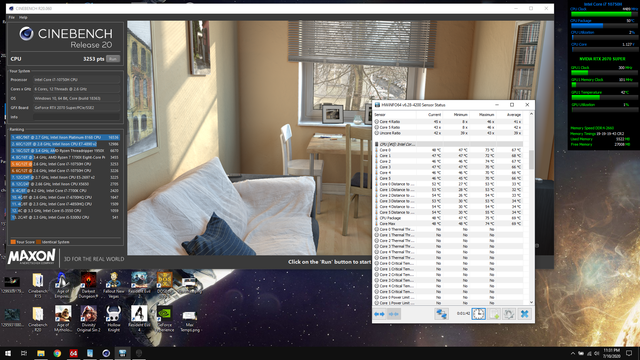Open the notification center icon
This screenshot has height=360, width=640.
(x=629, y=353)
